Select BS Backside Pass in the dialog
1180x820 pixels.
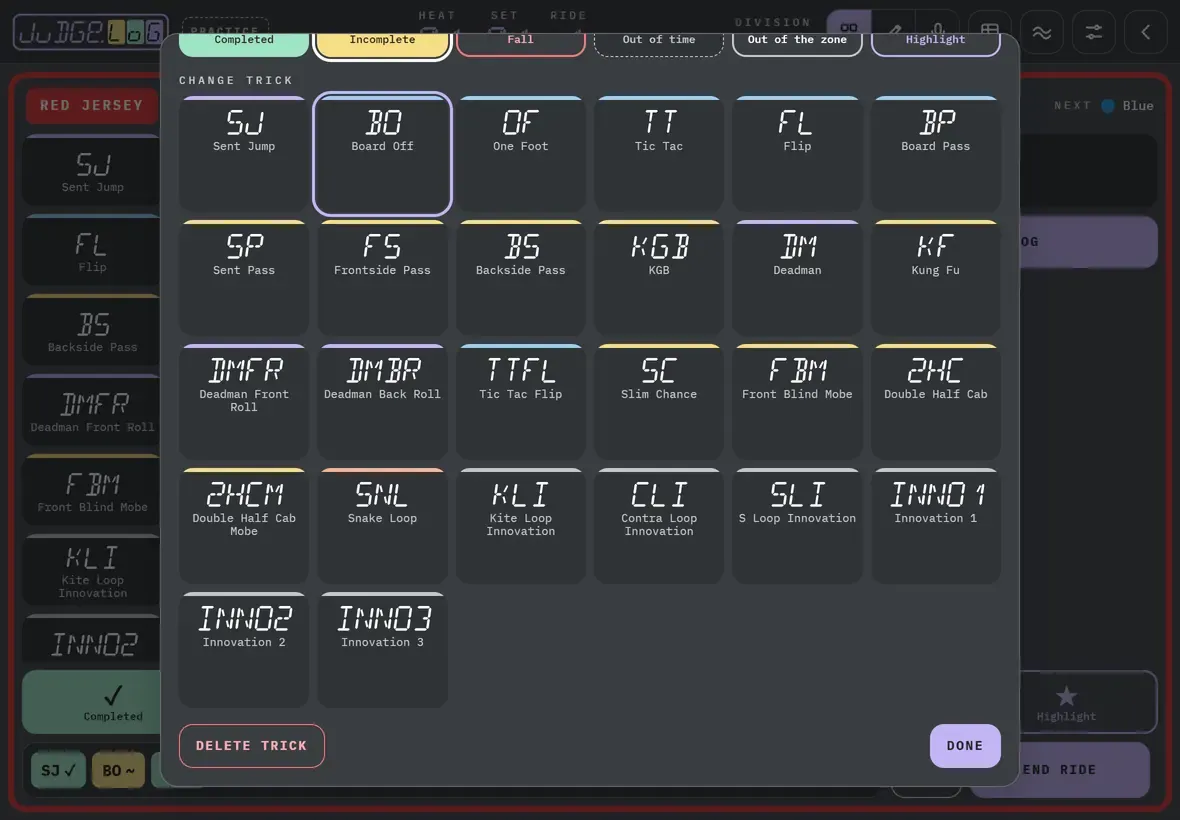pos(521,278)
